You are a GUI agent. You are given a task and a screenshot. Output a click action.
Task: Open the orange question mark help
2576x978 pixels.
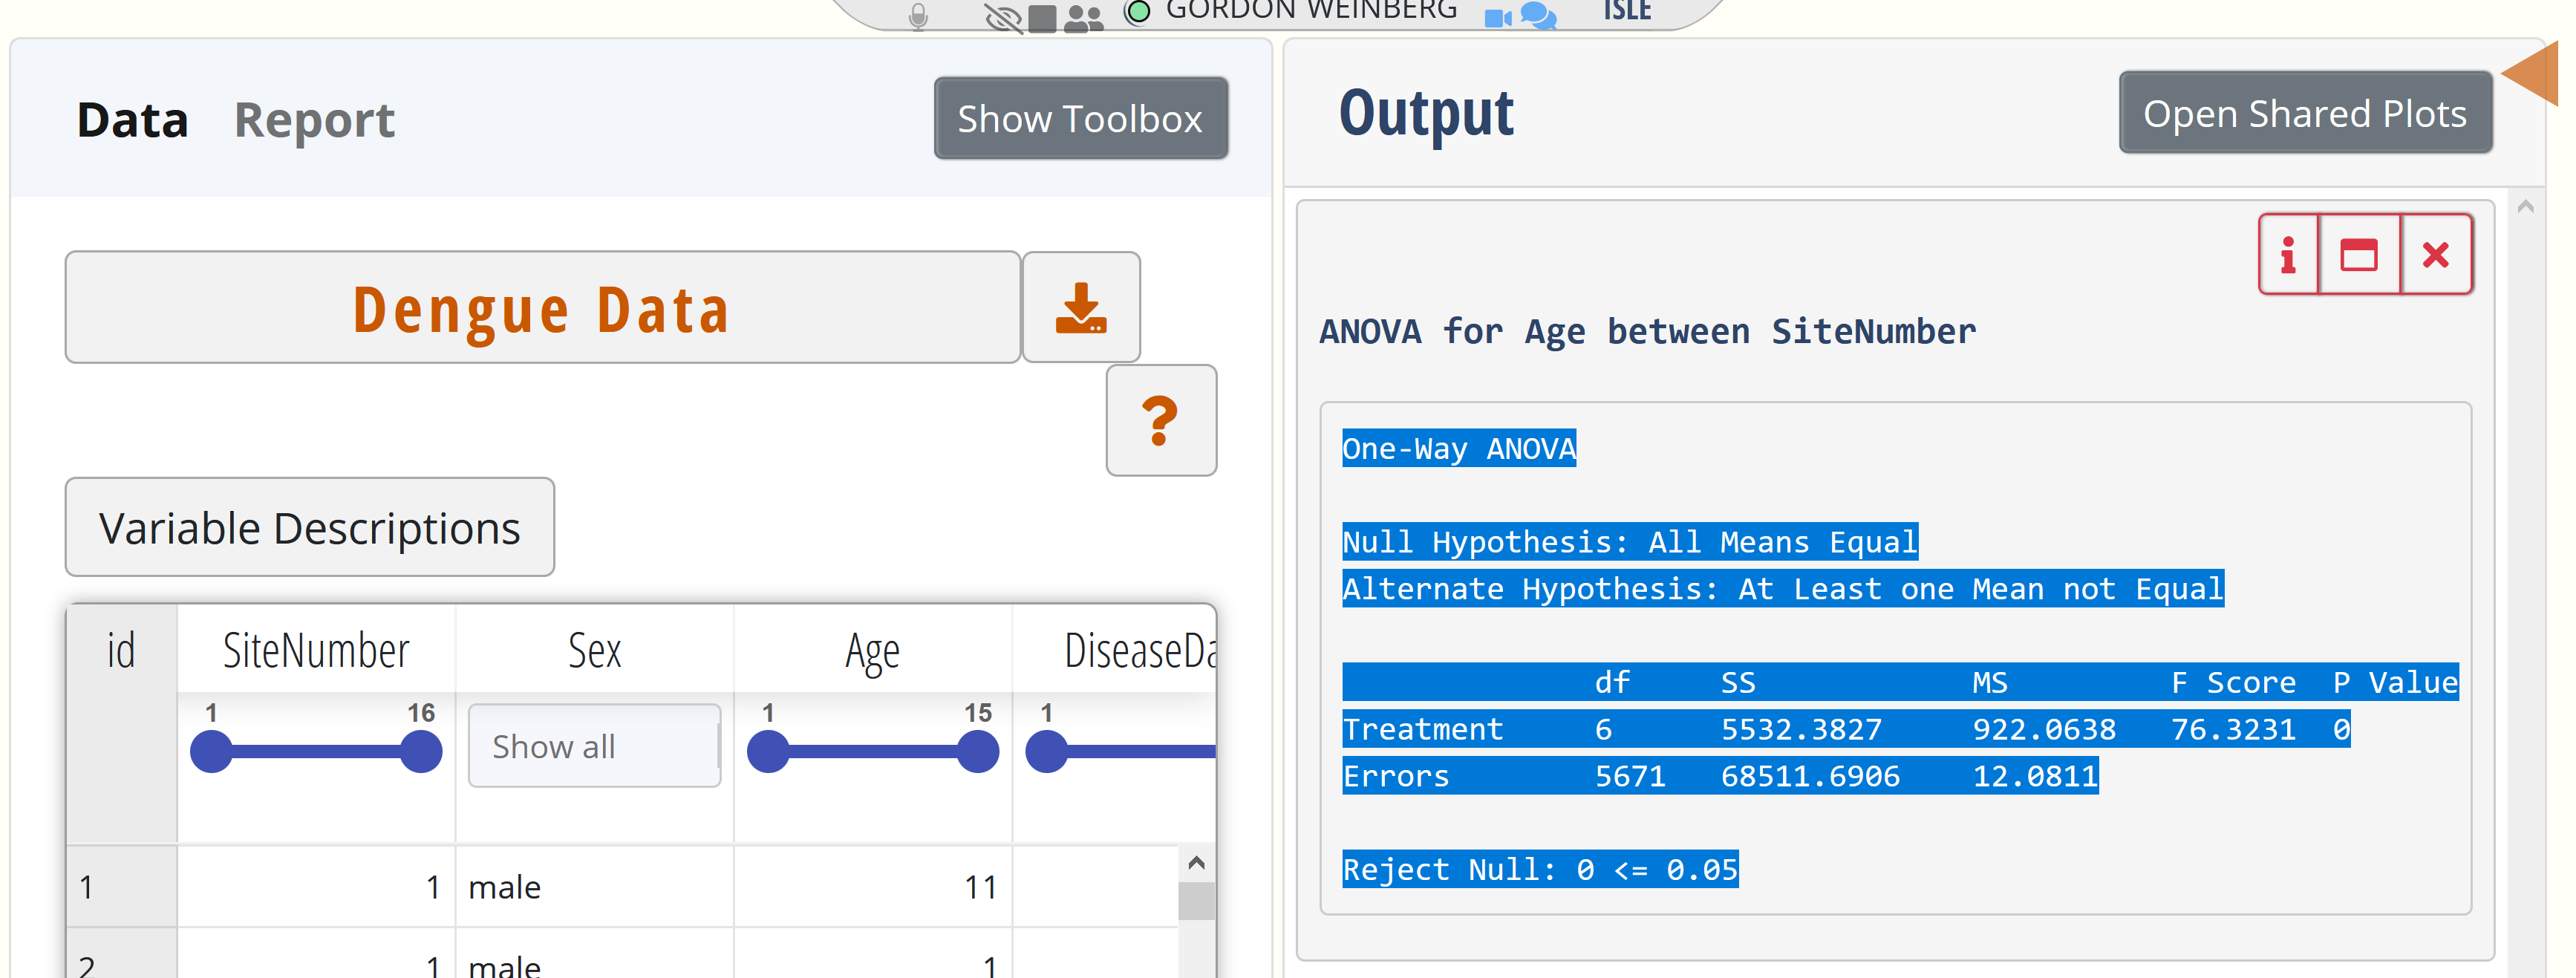coord(1160,421)
